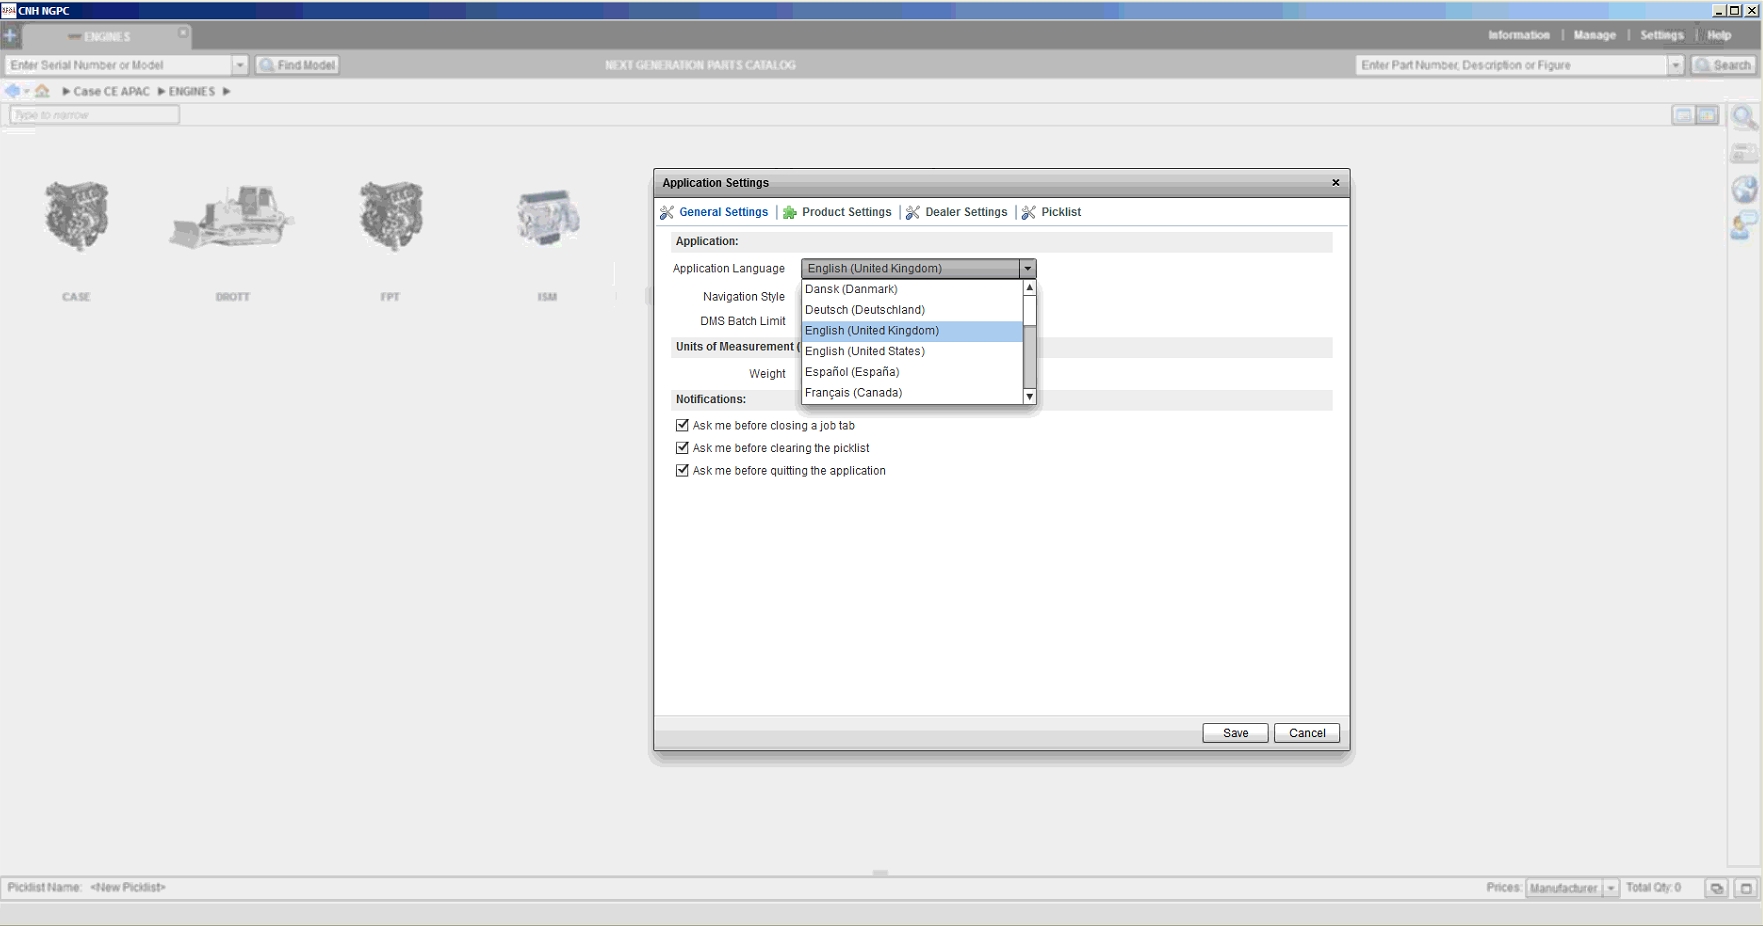Open the Help menu
The height and width of the screenshot is (926, 1763).
(1719, 35)
